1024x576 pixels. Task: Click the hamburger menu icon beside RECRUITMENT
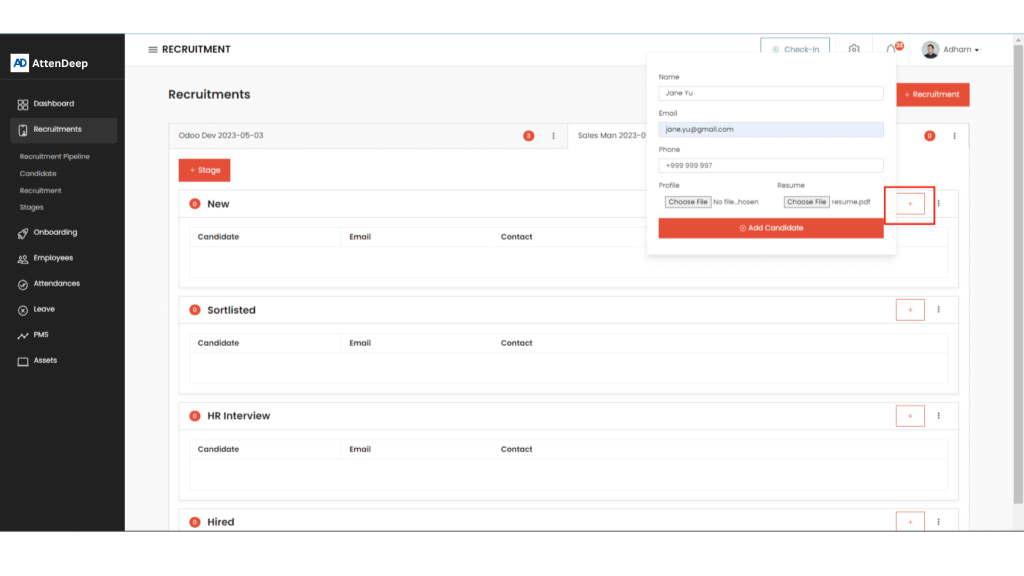[153, 49]
